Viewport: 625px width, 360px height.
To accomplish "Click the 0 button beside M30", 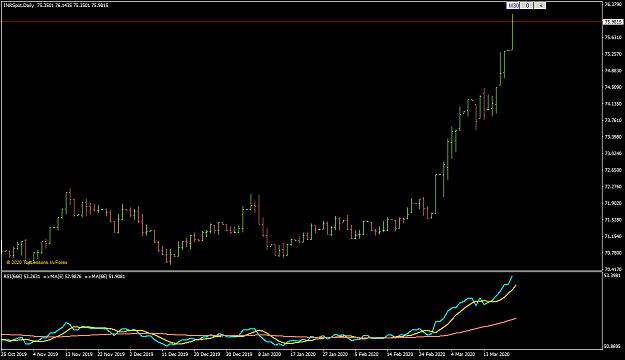I will 527,6.
